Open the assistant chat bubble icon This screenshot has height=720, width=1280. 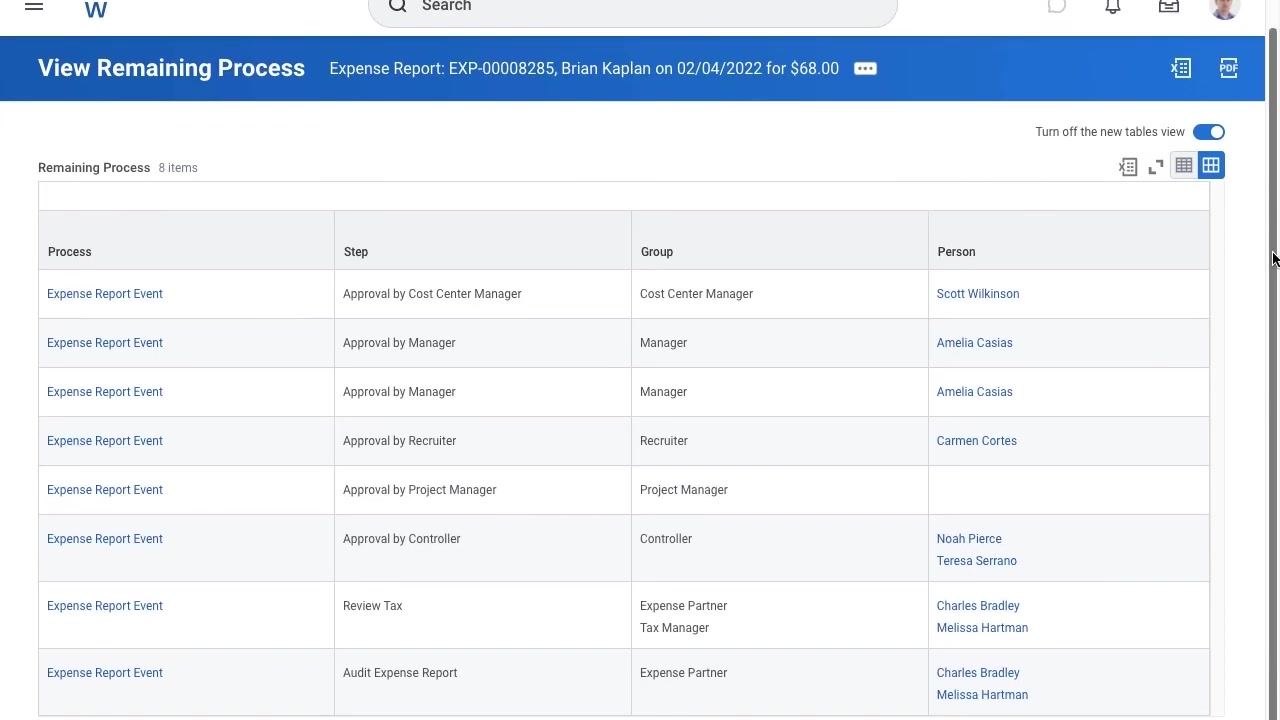coord(1057,6)
